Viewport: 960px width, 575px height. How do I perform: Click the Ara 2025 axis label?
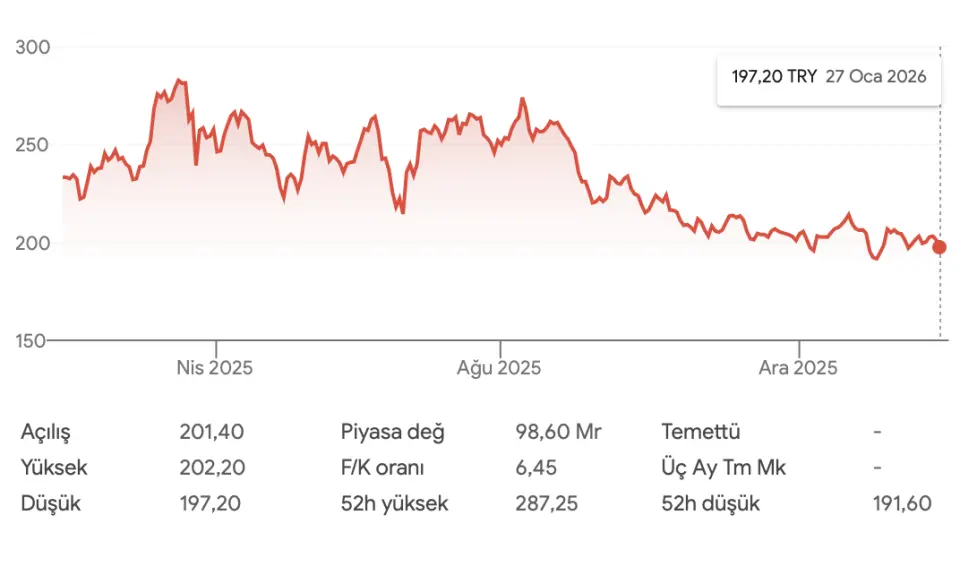tap(797, 368)
